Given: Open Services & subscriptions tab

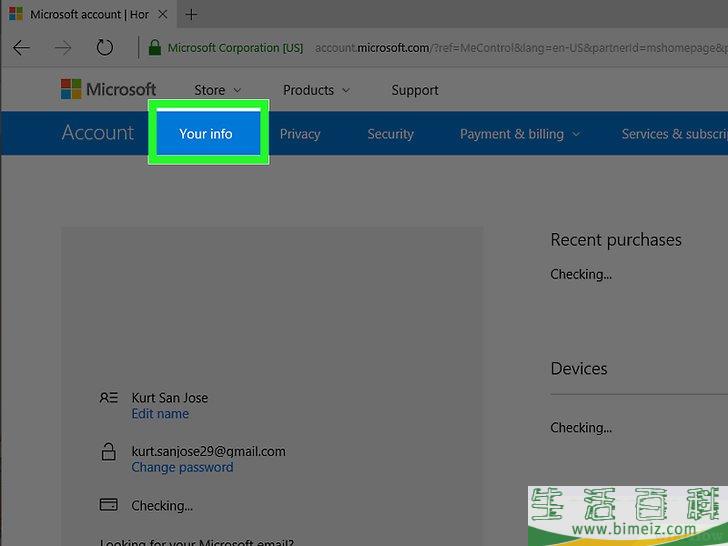Looking at the screenshot, I should 675,134.
